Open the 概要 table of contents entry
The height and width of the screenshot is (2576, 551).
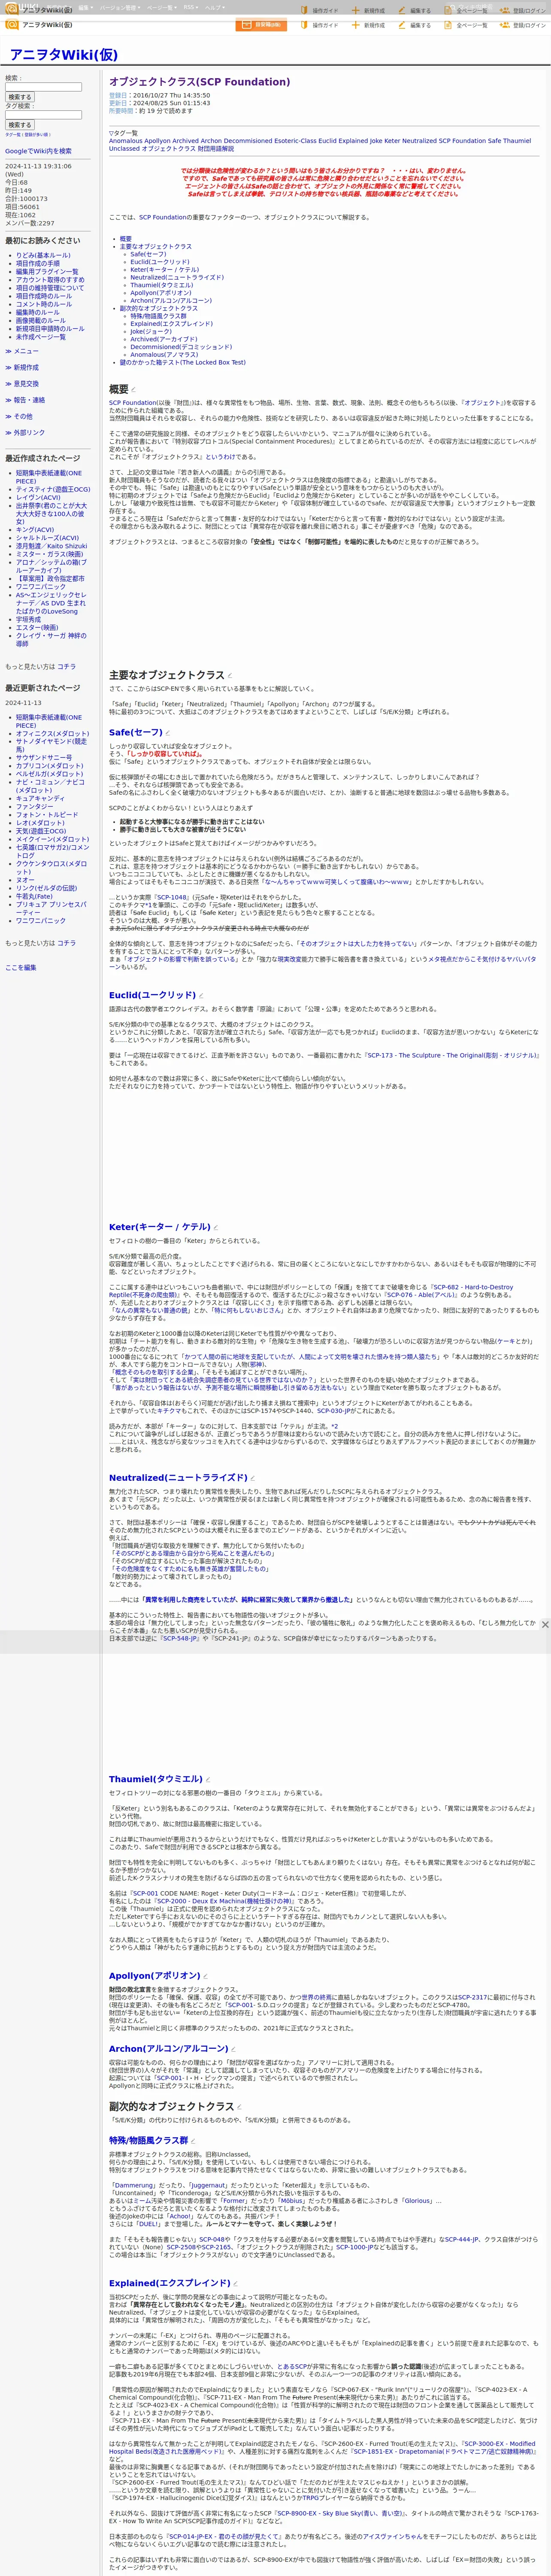pyautogui.click(x=126, y=239)
